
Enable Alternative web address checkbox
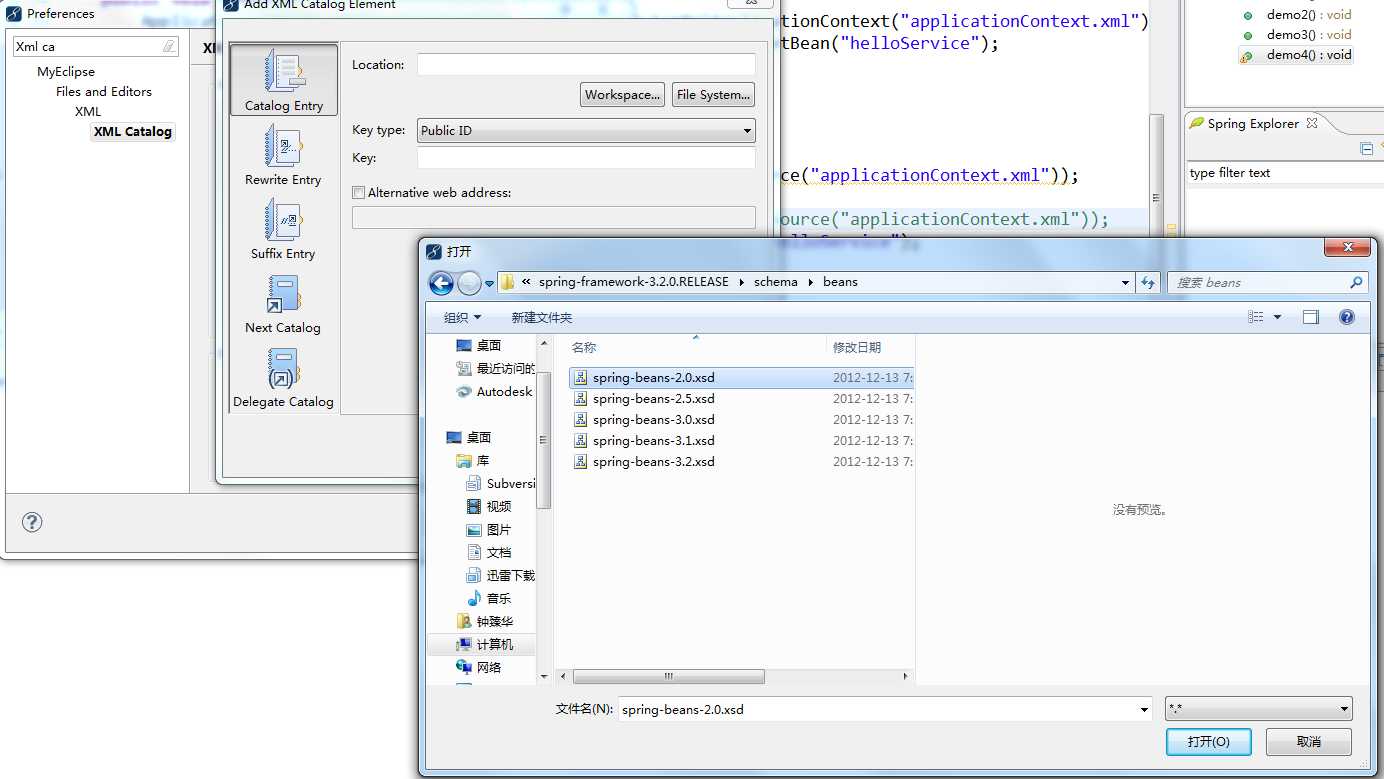point(358,193)
